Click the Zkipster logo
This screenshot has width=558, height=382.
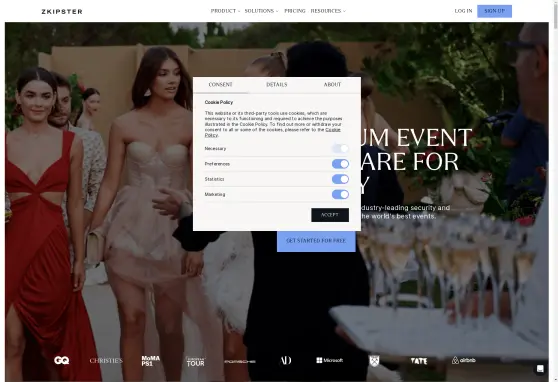[62, 11]
